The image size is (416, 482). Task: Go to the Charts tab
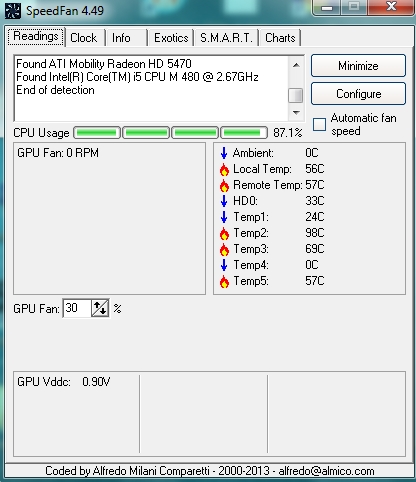(280, 38)
